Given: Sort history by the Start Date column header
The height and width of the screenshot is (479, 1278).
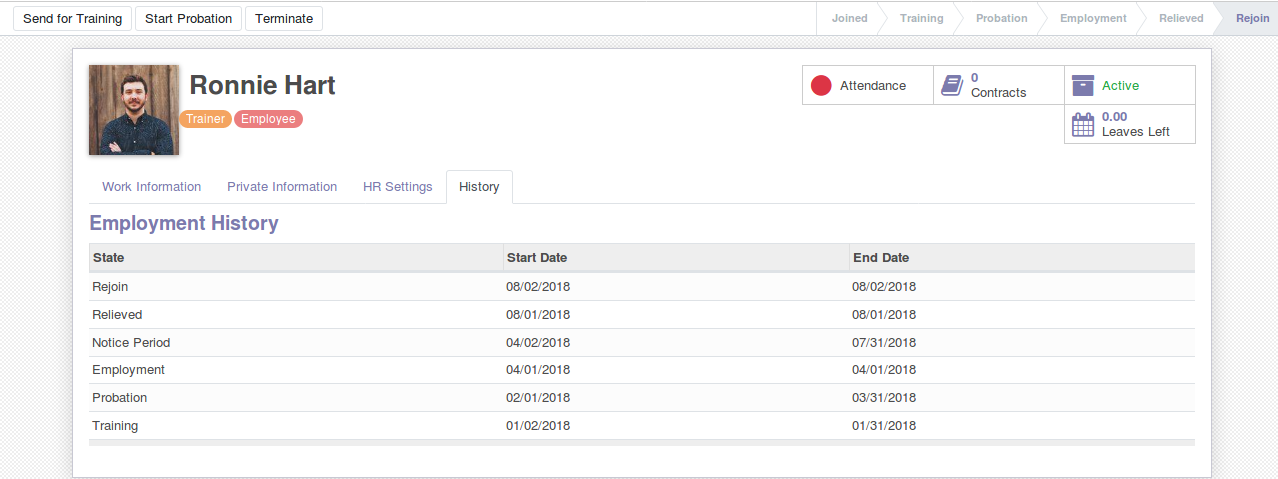Looking at the screenshot, I should [676, 258].
